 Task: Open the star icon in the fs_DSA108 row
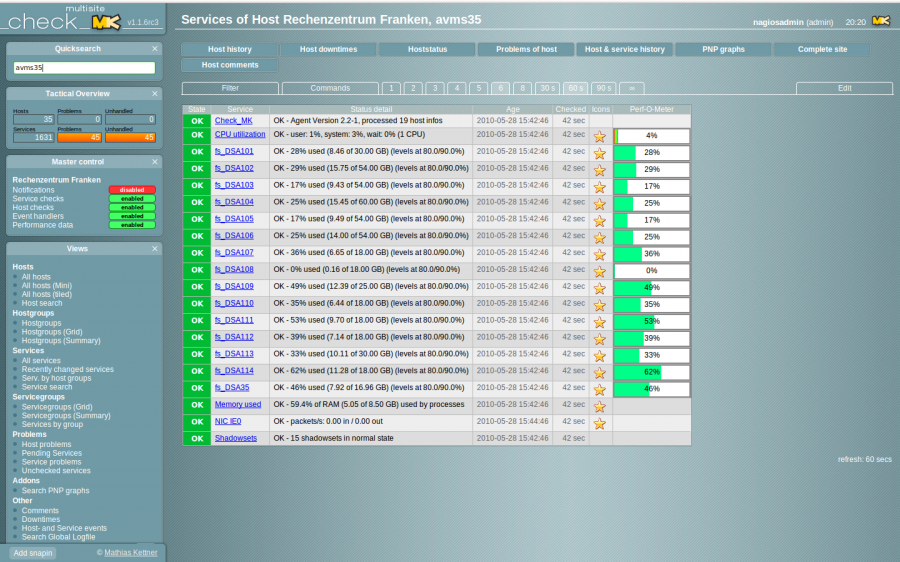tap(600, 271)
